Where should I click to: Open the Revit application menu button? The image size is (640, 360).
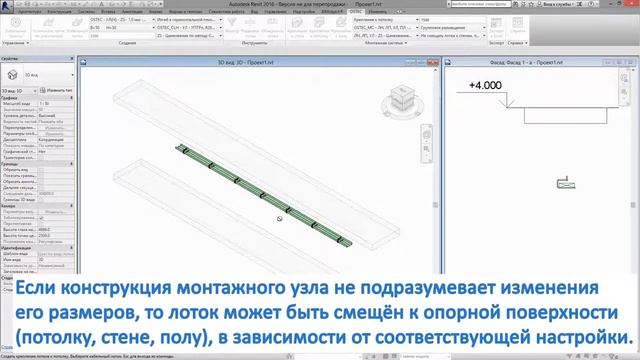[7, 7]
